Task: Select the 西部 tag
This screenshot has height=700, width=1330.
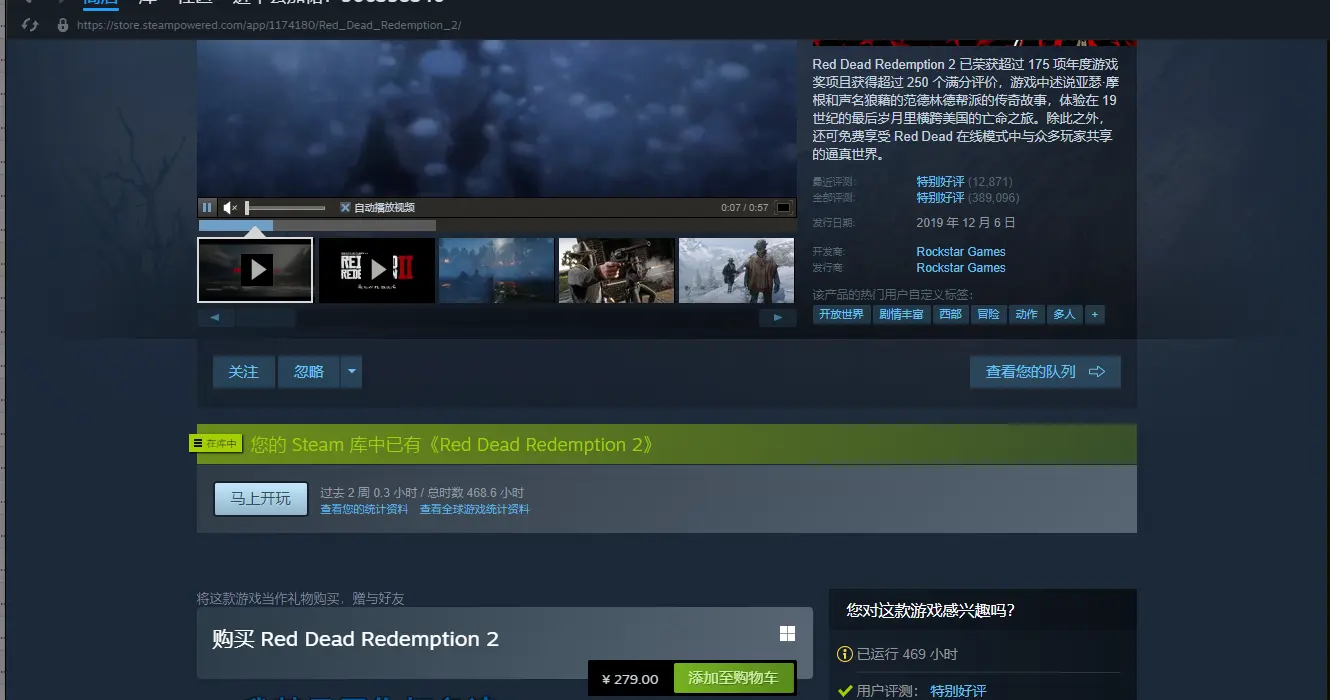Action: [x=950, y=314]
